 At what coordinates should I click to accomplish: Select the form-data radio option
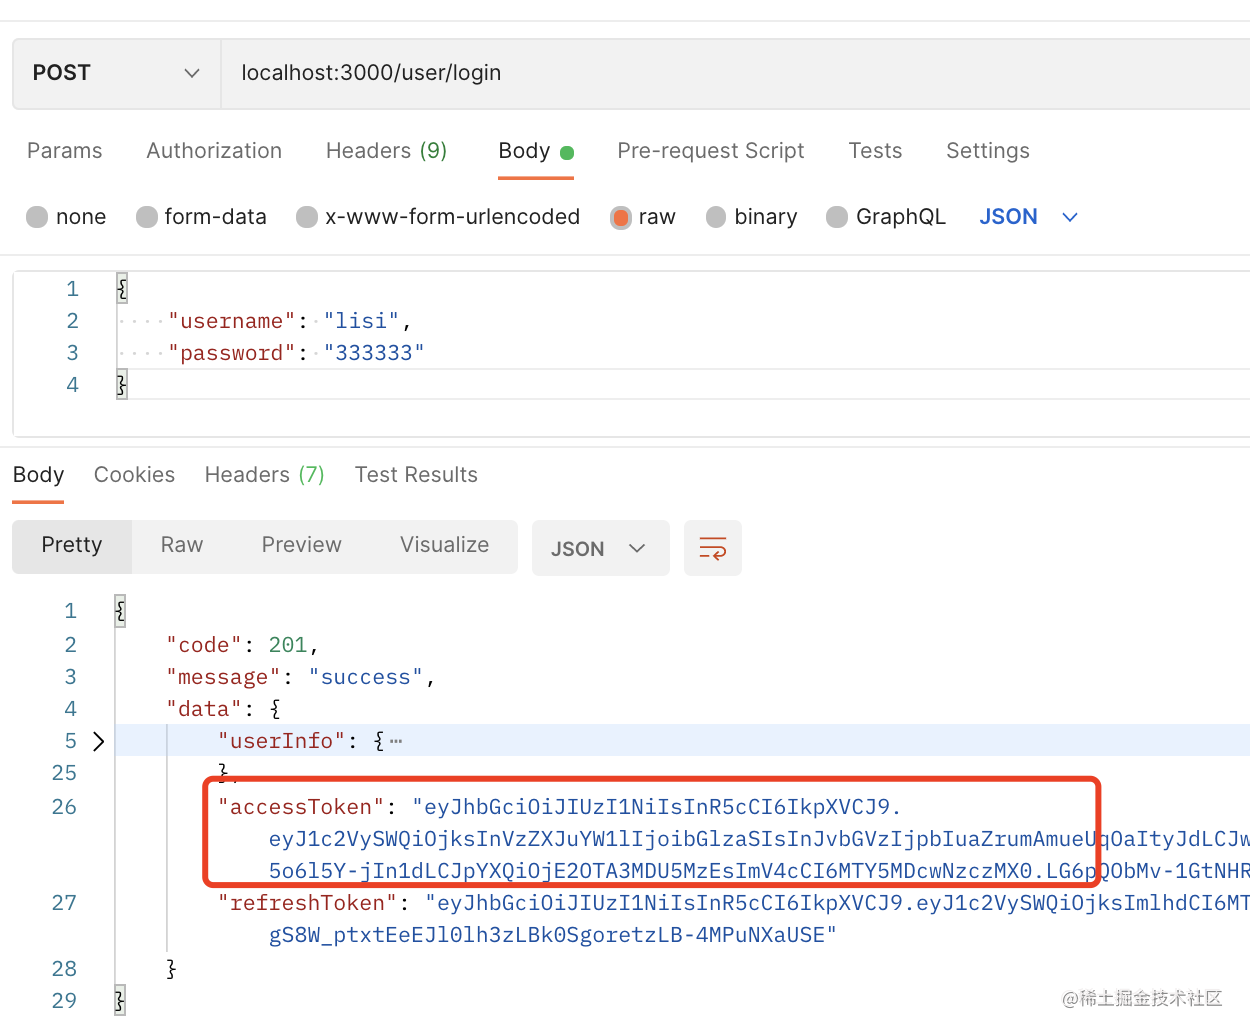147,217
